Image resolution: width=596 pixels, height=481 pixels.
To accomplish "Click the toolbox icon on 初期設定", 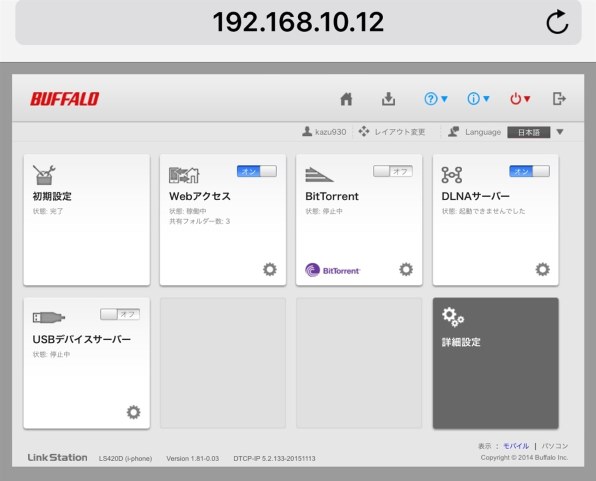I will click(x=44, y=175).
